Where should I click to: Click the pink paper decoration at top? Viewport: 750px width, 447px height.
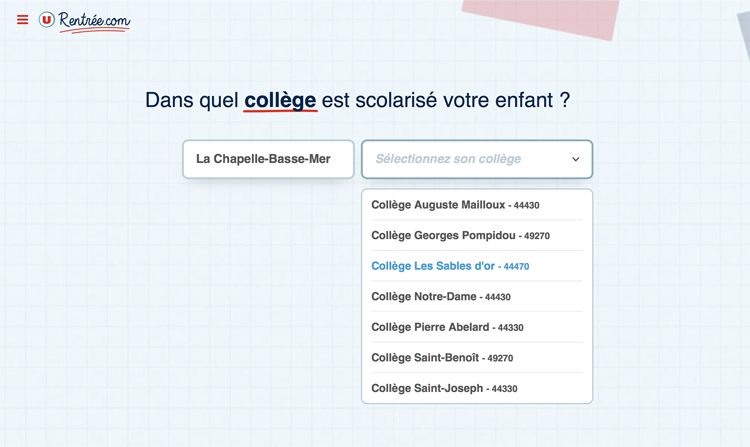[x=540, y=17]
